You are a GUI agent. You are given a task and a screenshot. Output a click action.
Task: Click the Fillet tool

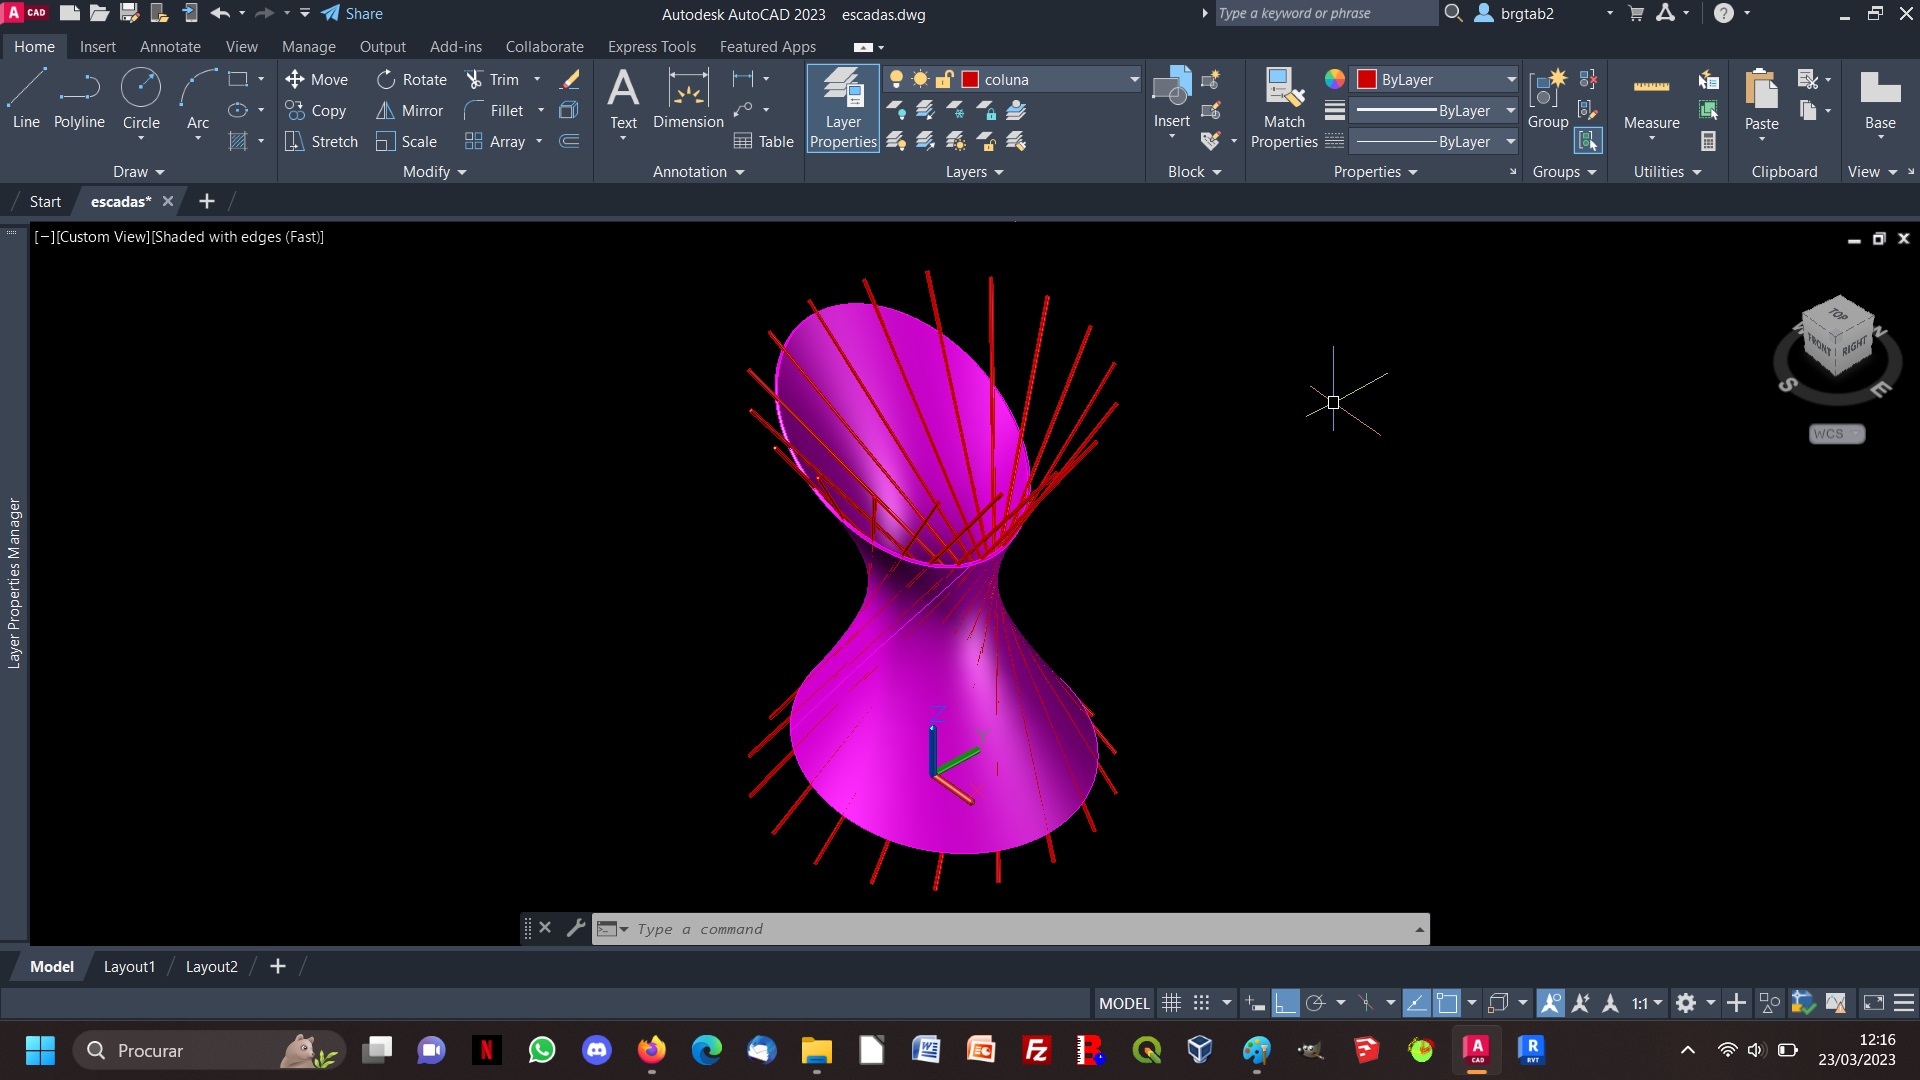point(495,110)
